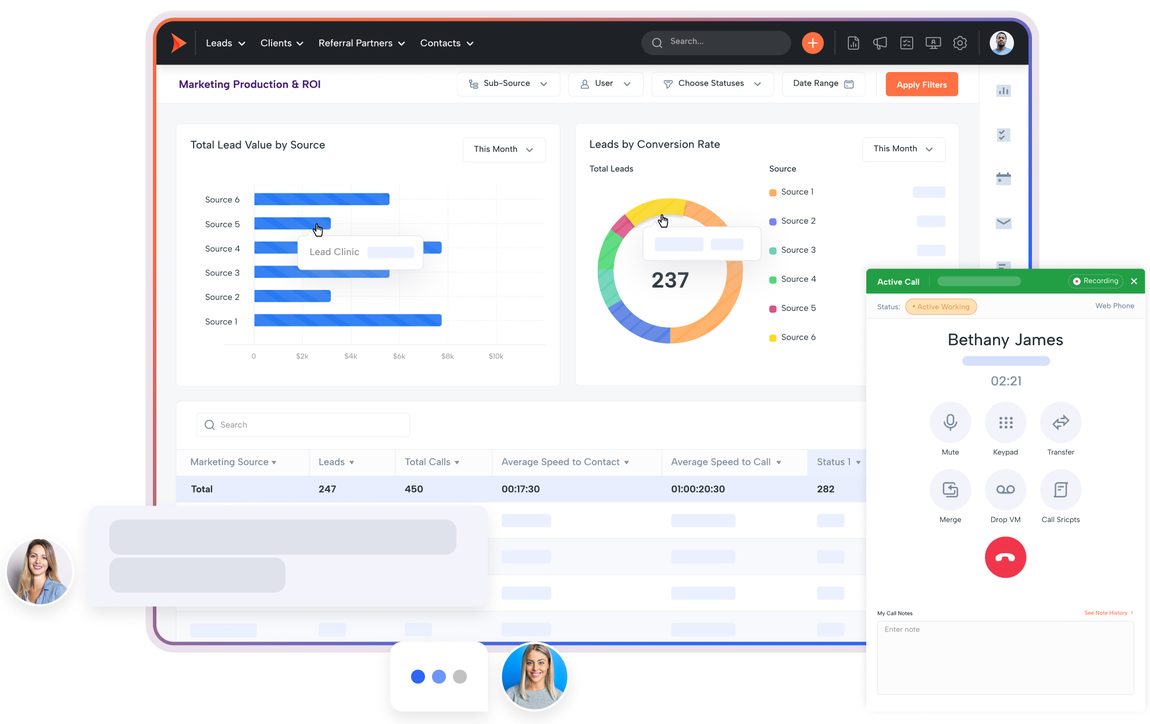Image resolution: width=1150 pixels, height=724 pixels.
Task: Sort by Average Speed to Contact column
Action: click(565, 462)
